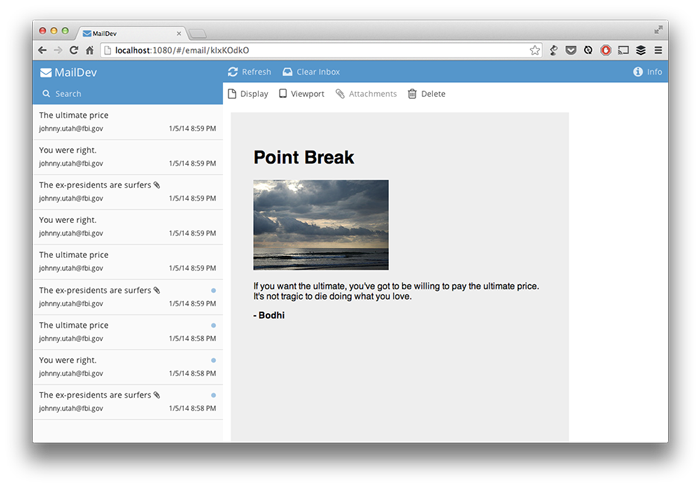Screen dimensions: 700x487
Task: Click the Clear Inbox label
Action: coord(318,72)
